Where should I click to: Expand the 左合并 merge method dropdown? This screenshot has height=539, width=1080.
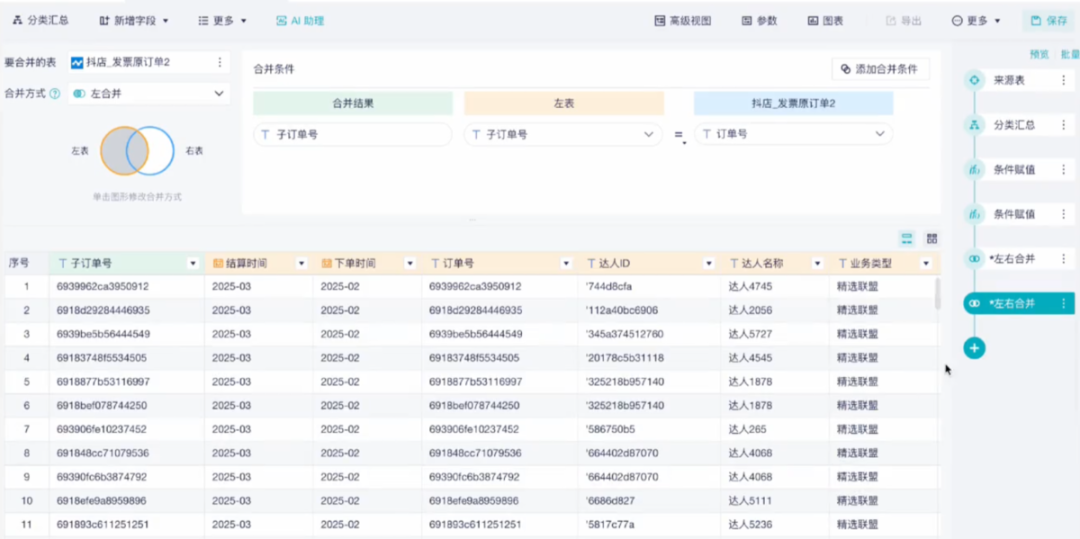(149, 94)
